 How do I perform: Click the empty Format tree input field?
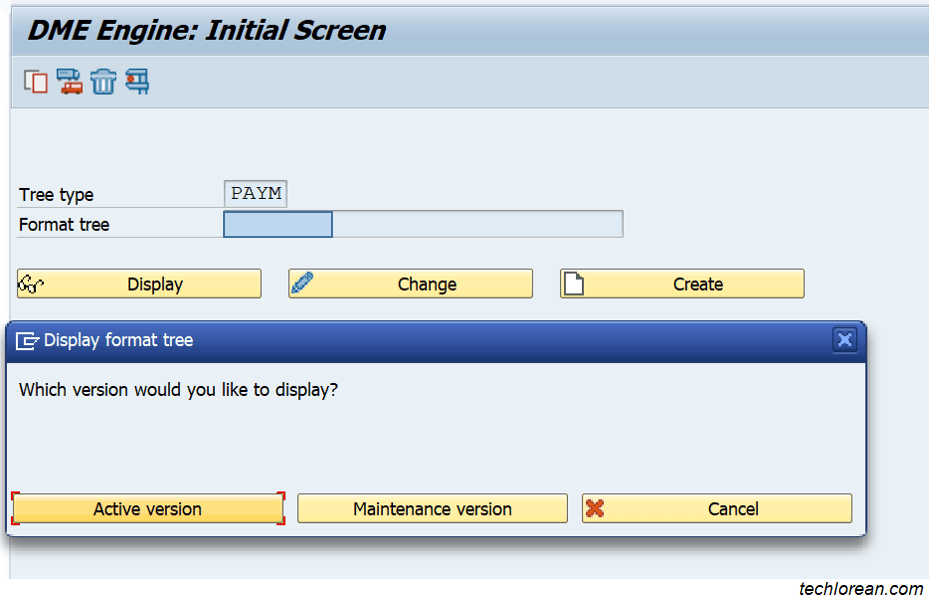pos(278,224)
